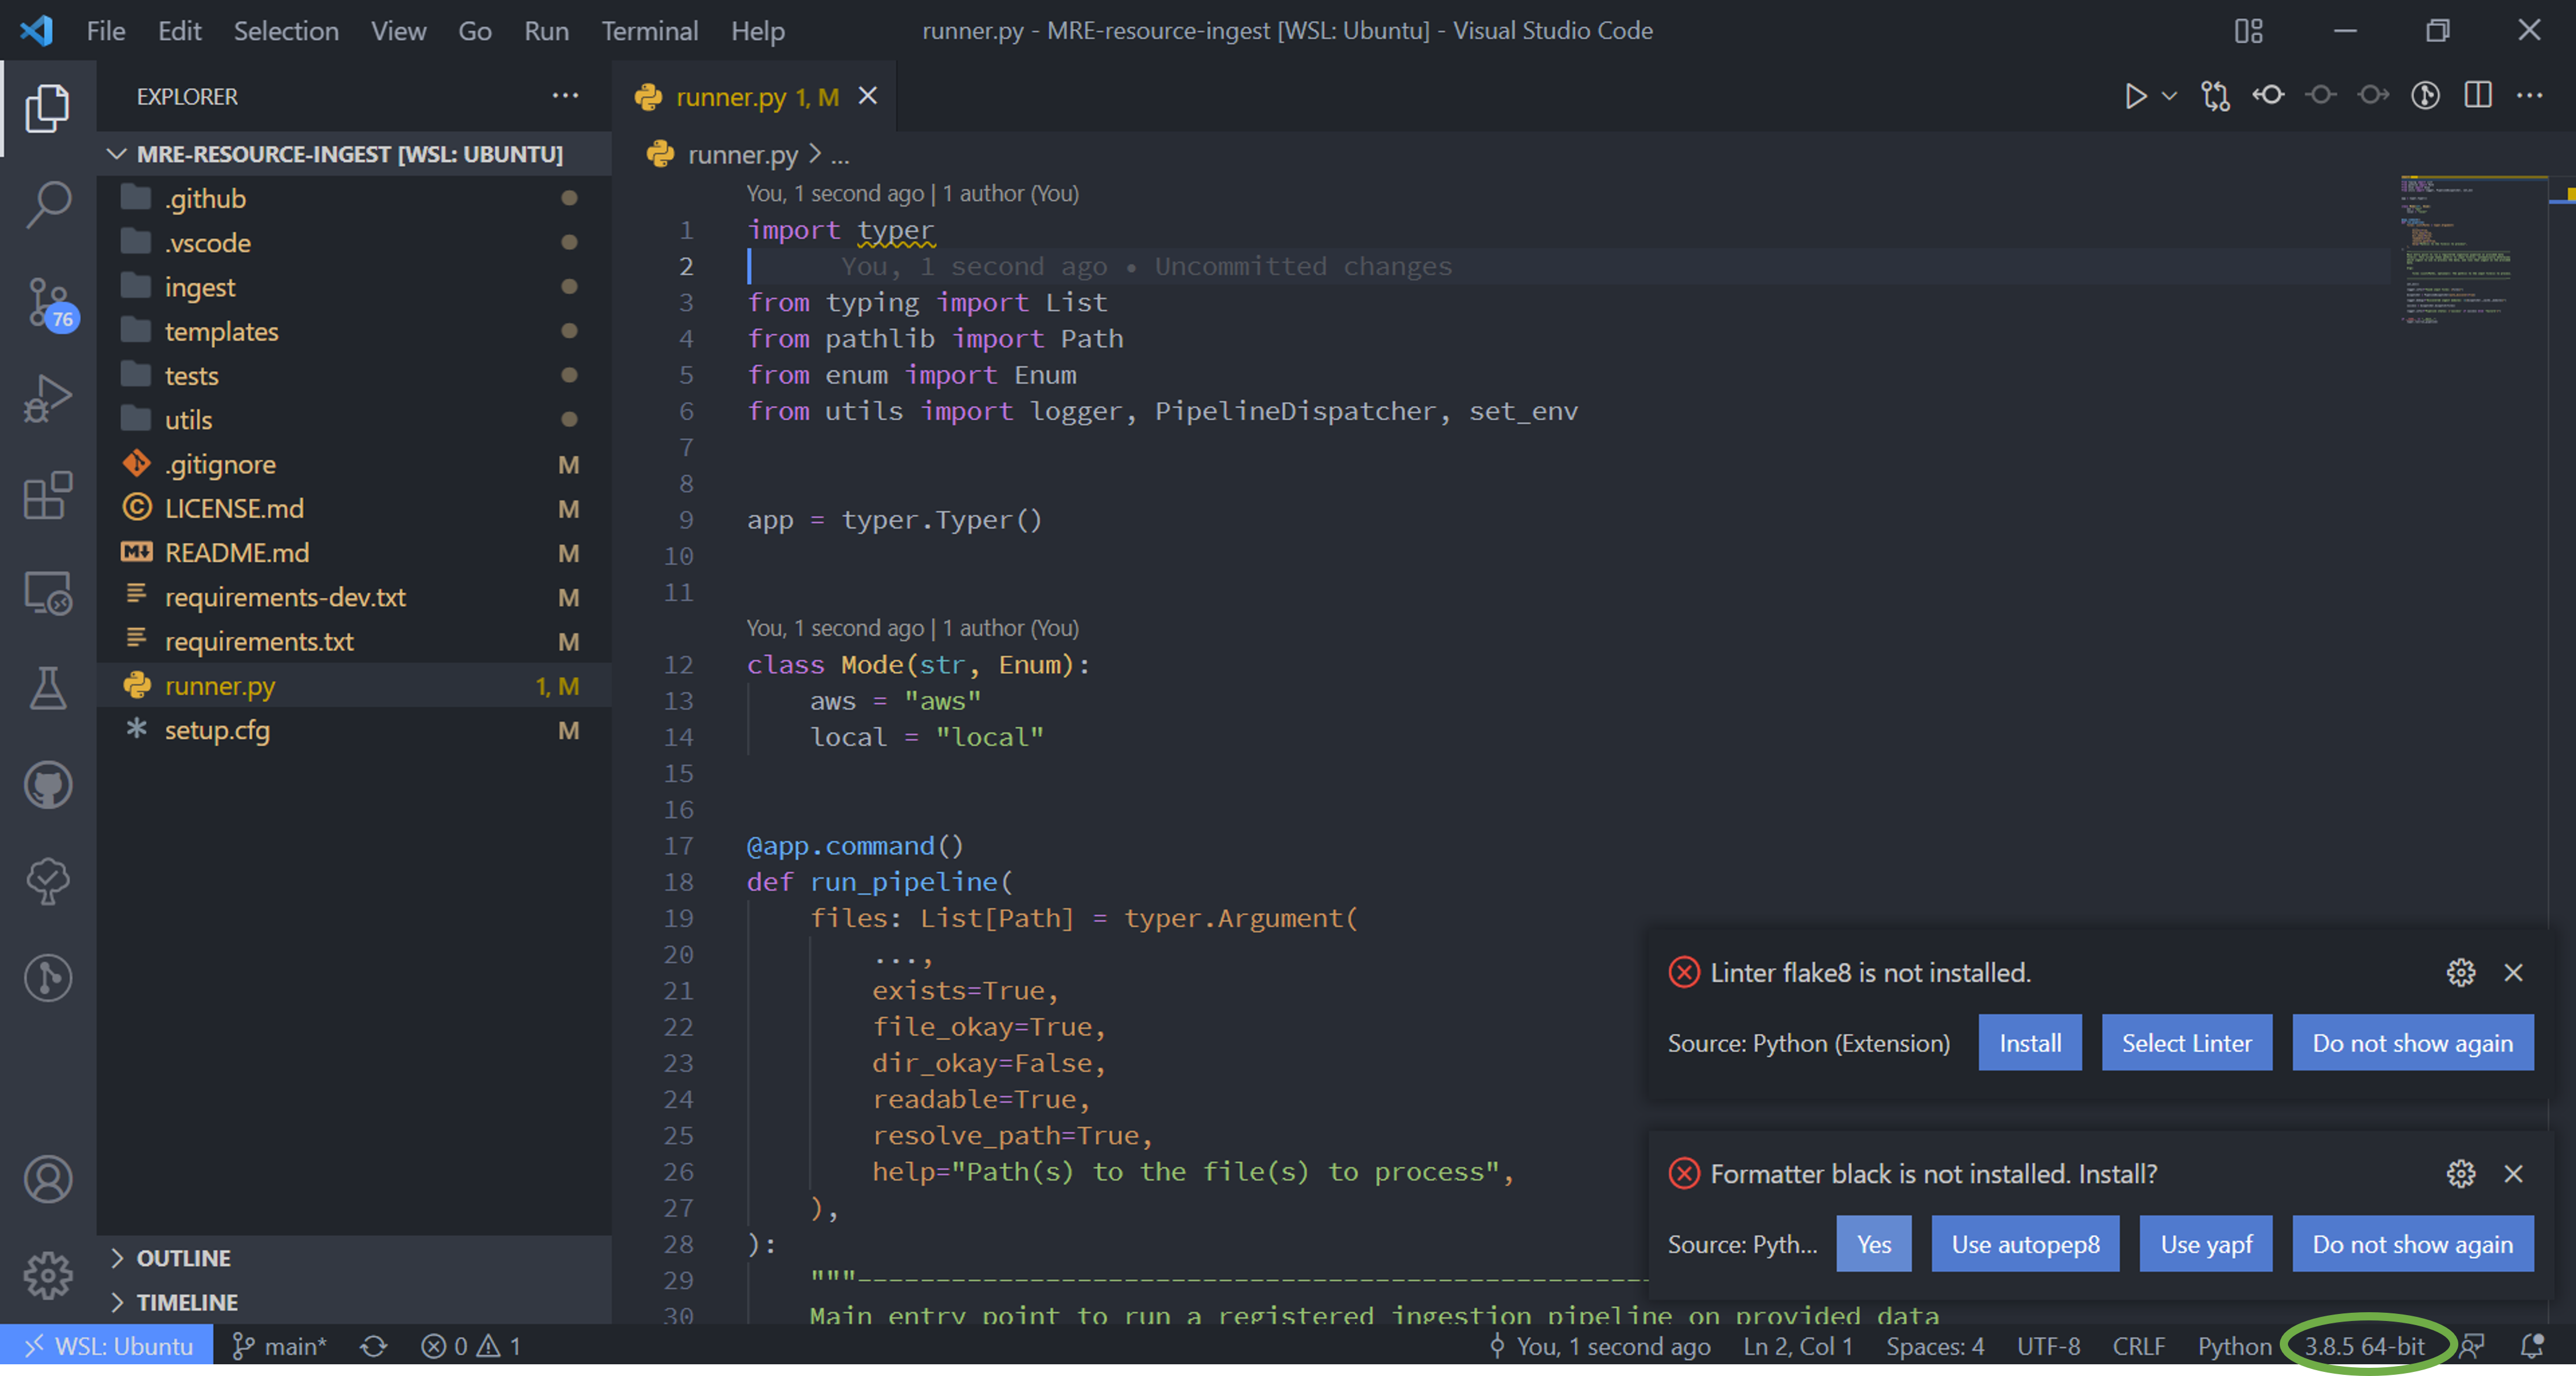The height and width of the screenshot is (1376, 2576).
Task: Customize layout icon in title bar
Action: coord(2248,31)
